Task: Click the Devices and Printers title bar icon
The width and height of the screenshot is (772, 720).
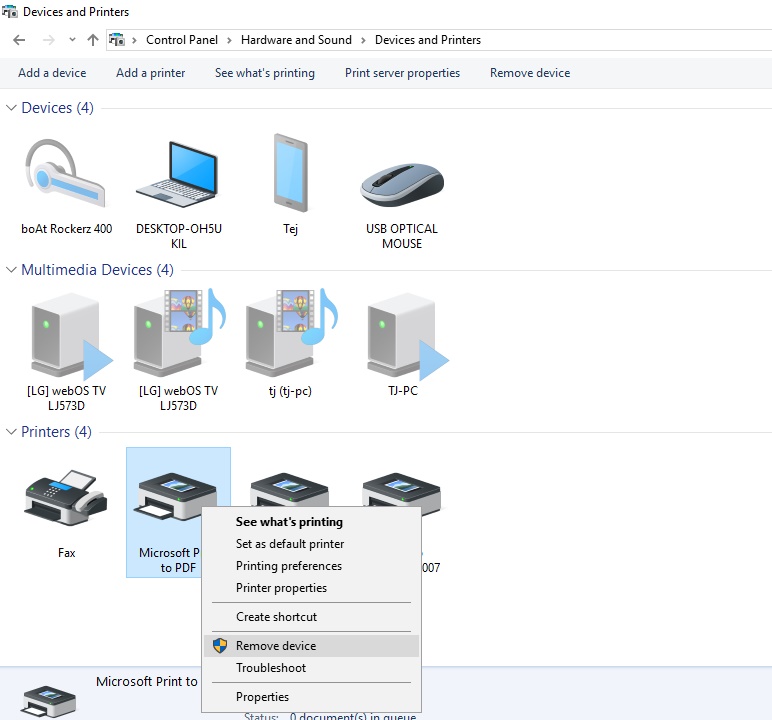Action: [10, 11]
